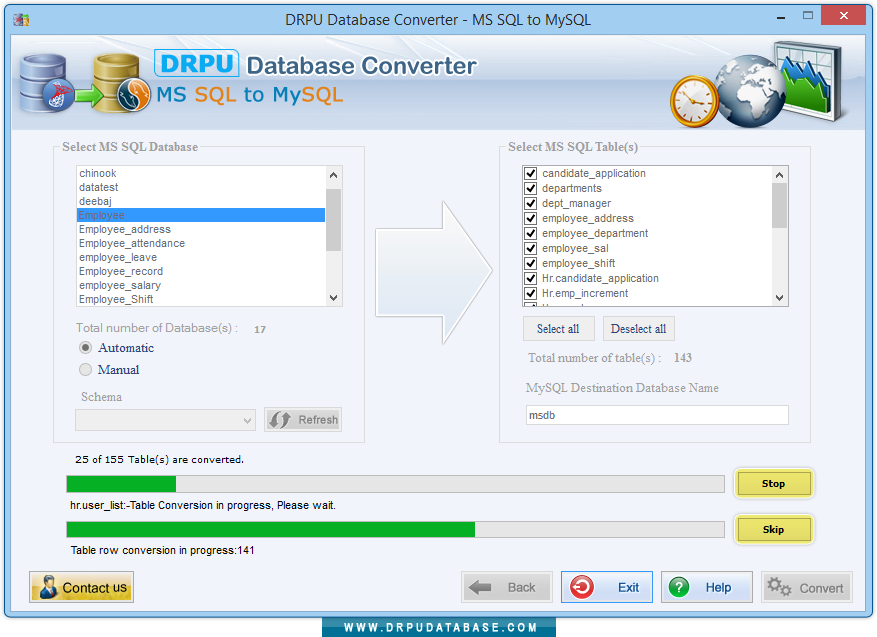
Task: Click the Refresh button
Action: pyautogui.click(x=303, y=419)
